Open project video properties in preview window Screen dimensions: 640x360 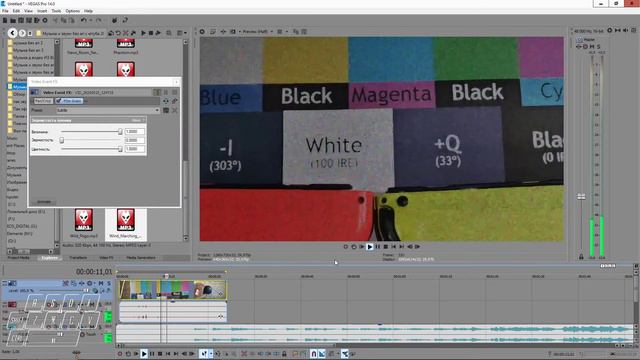[202, 31]
